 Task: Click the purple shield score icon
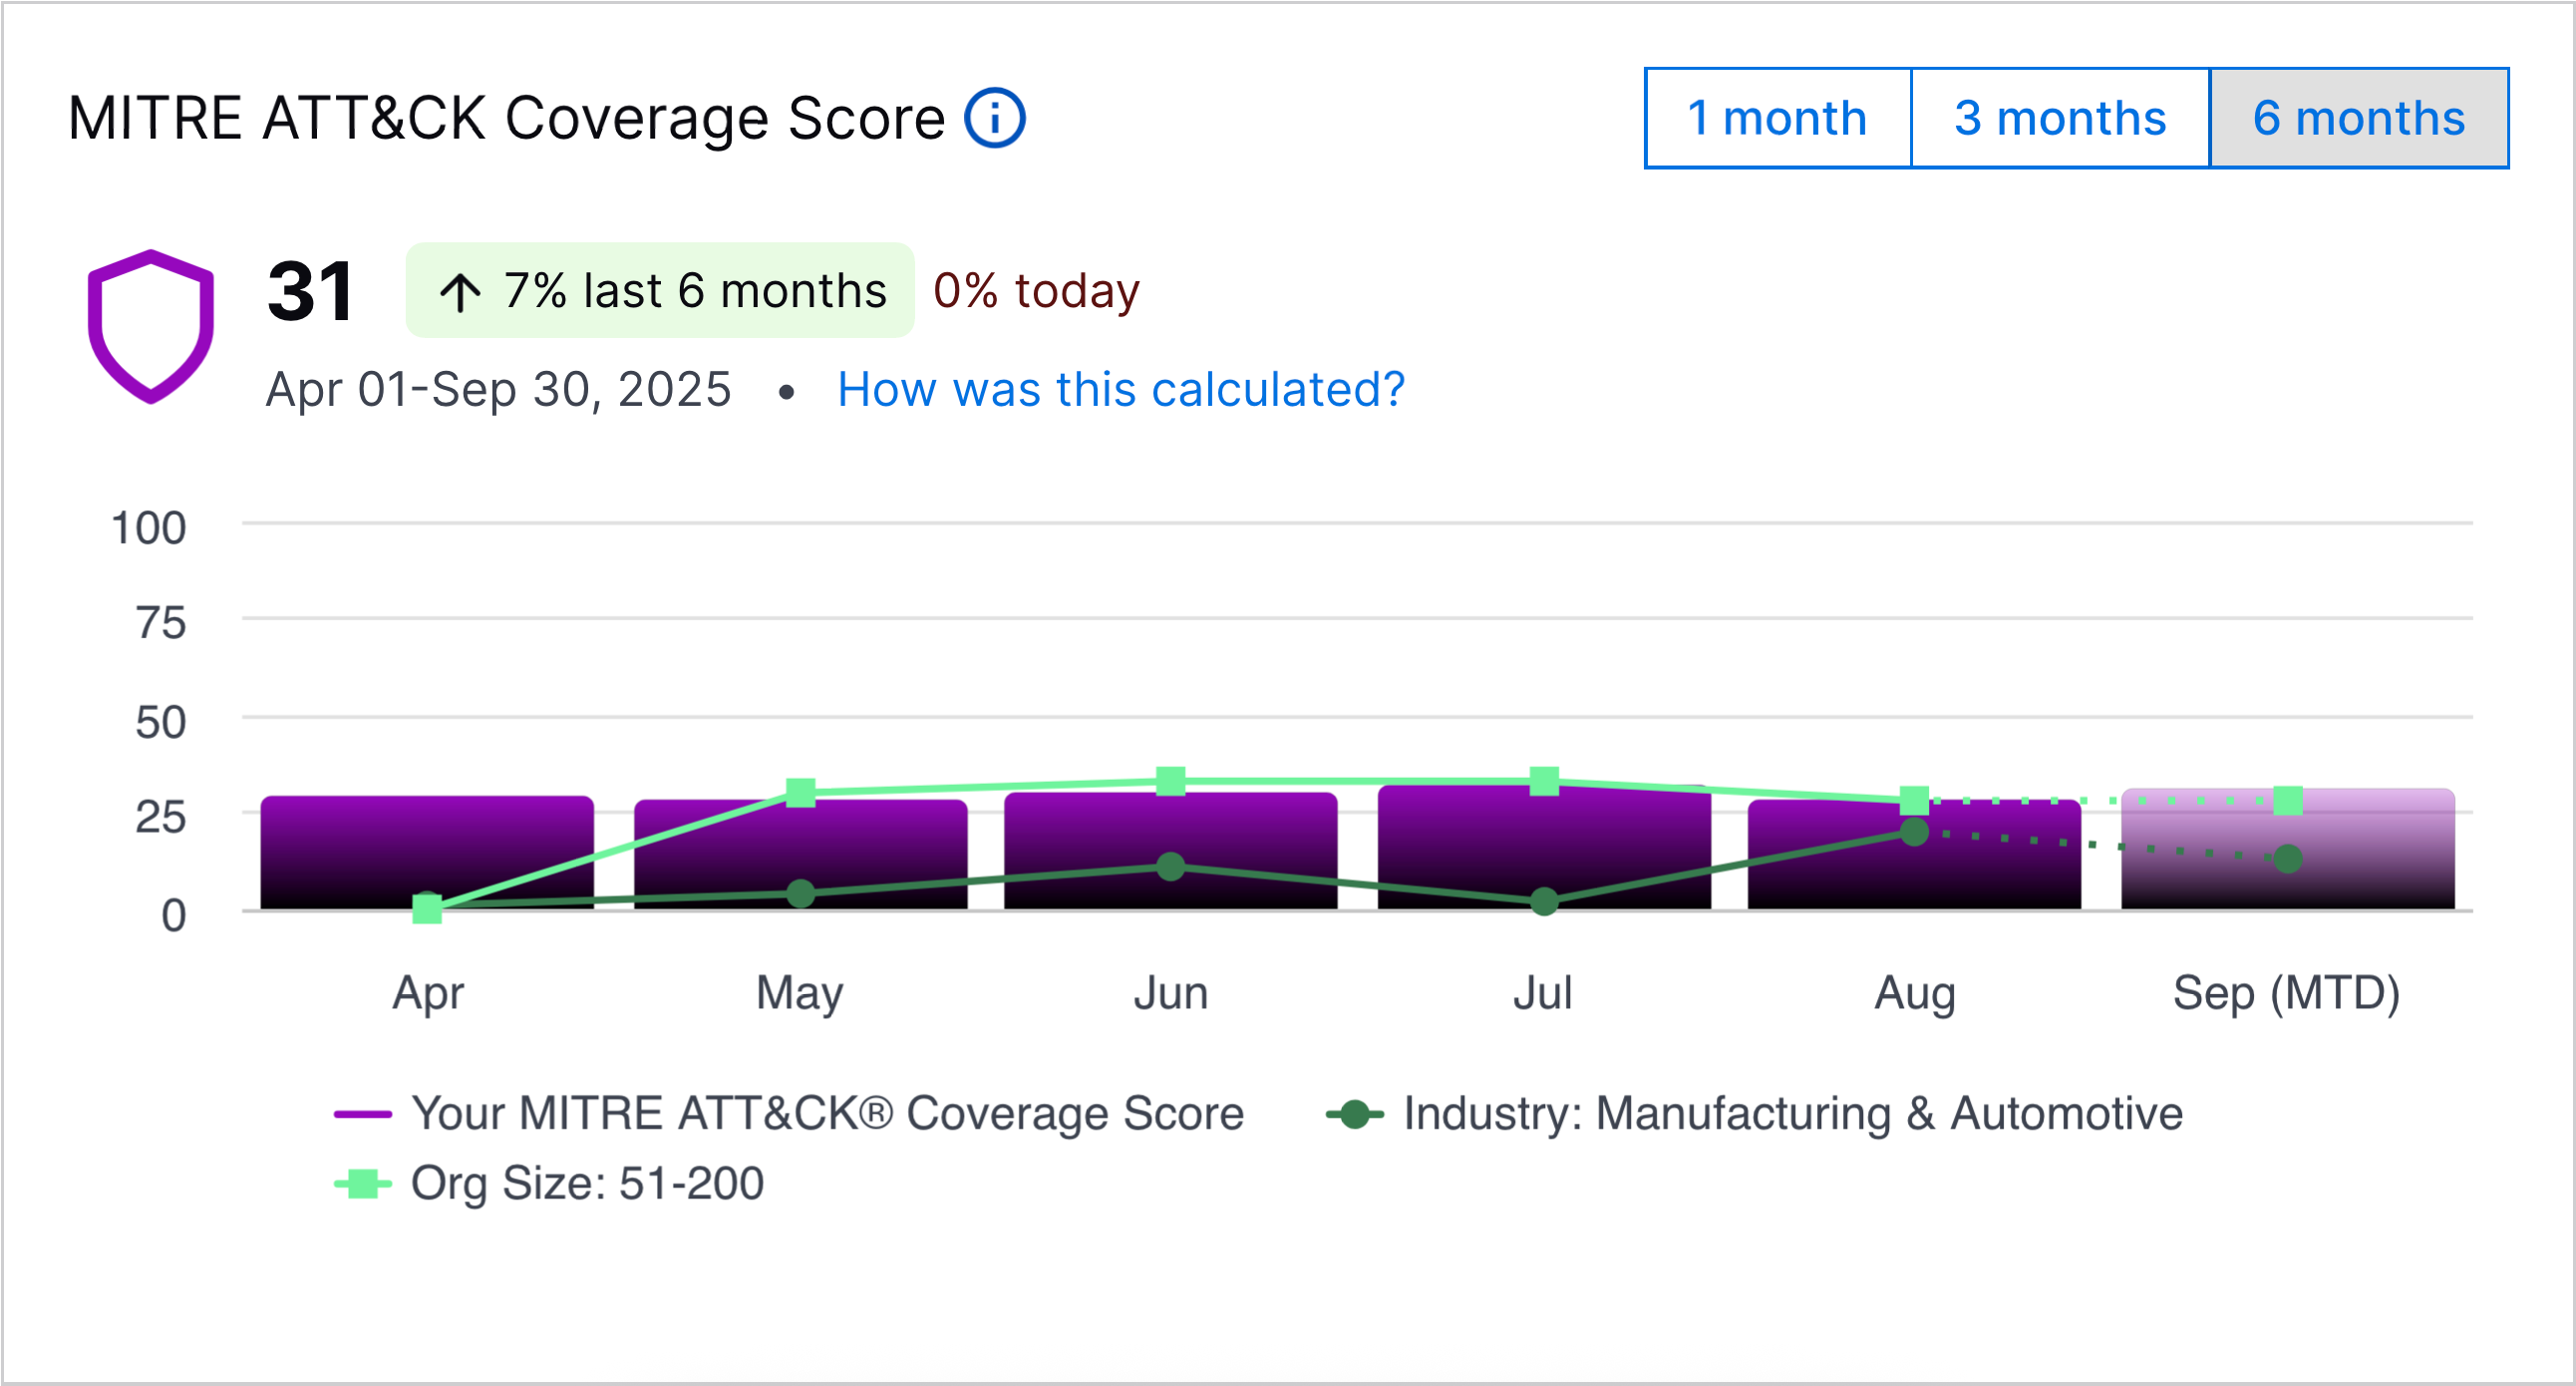tap(151, 326)
